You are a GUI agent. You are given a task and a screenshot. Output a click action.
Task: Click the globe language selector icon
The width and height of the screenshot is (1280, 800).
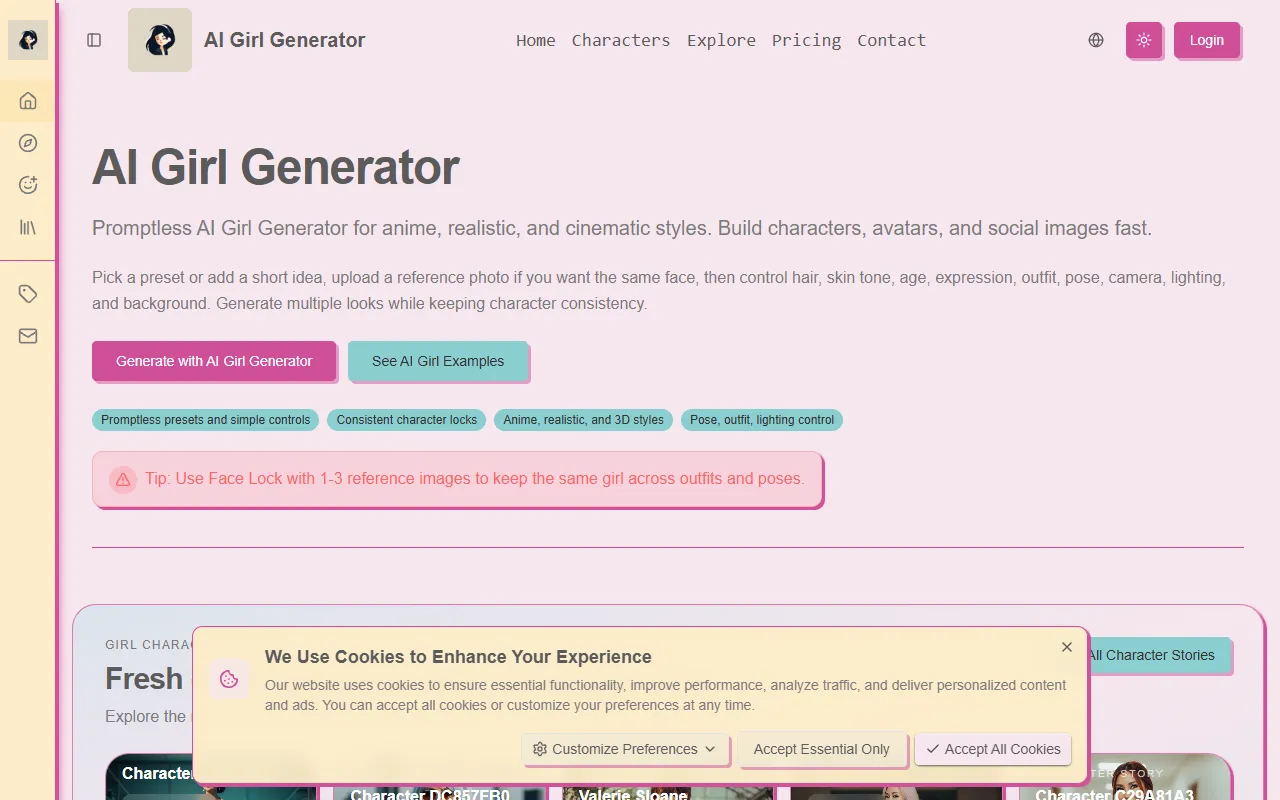coord(1096,40)
